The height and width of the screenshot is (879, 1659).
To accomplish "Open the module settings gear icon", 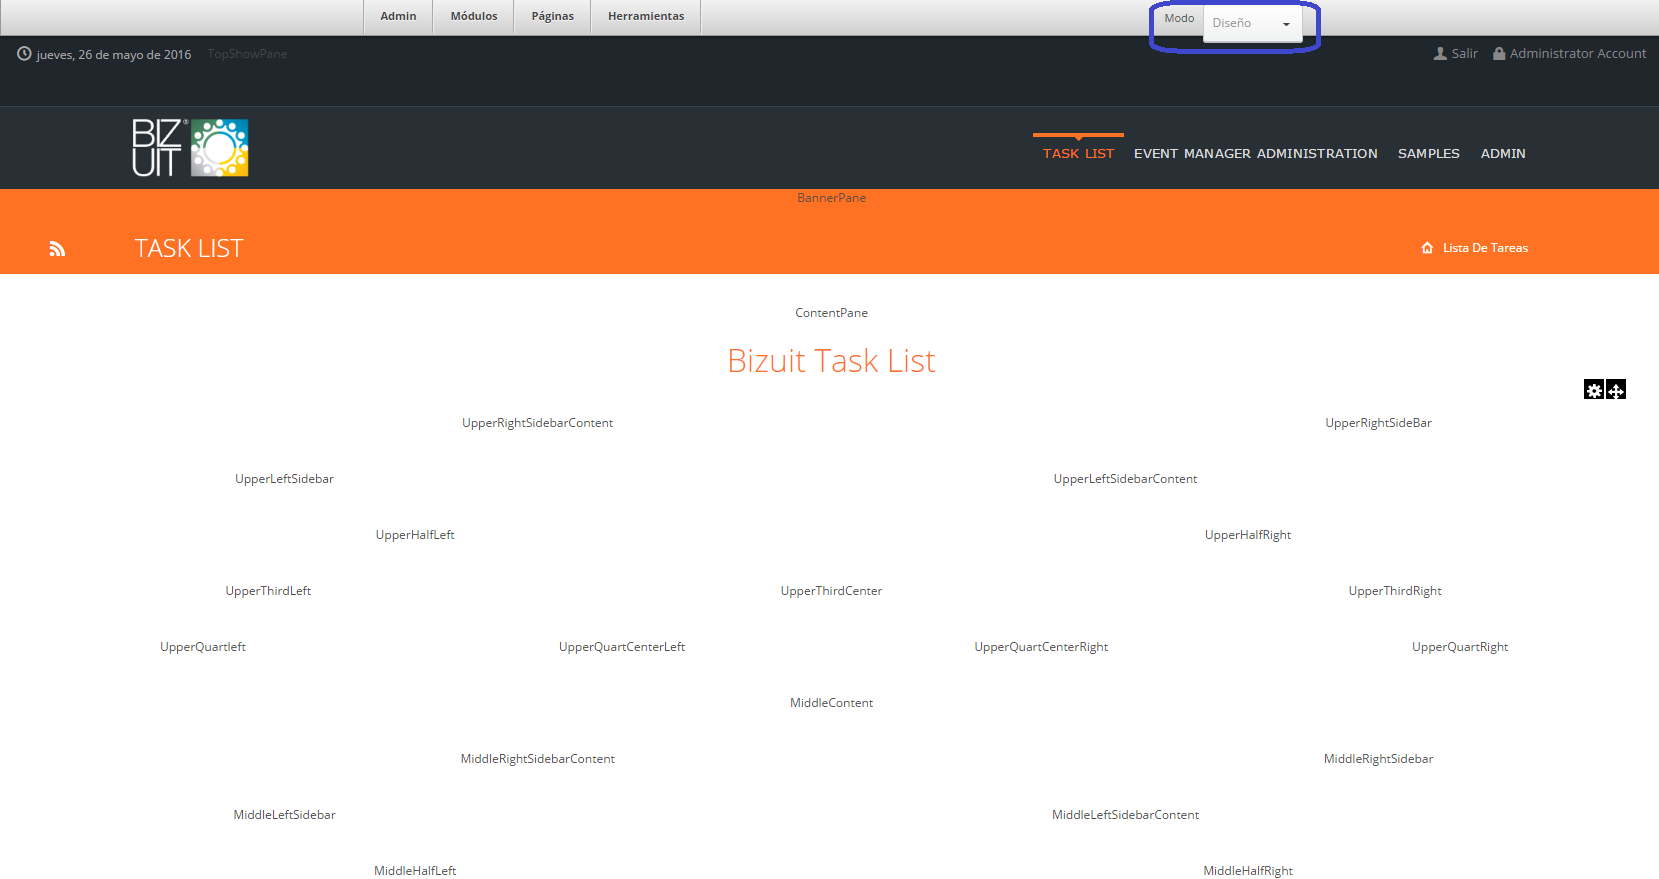I will [1594, 390].
